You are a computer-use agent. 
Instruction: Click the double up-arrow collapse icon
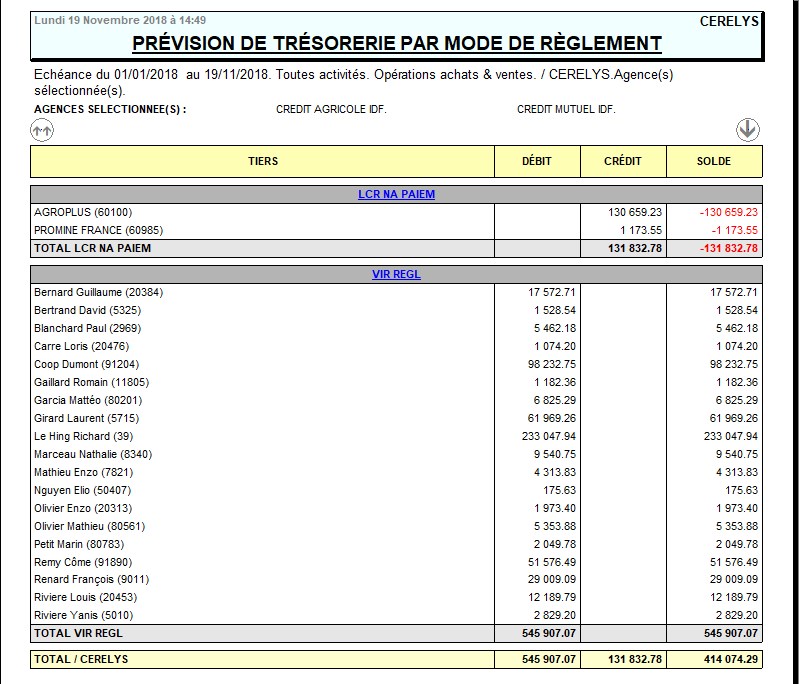(42, 129)
